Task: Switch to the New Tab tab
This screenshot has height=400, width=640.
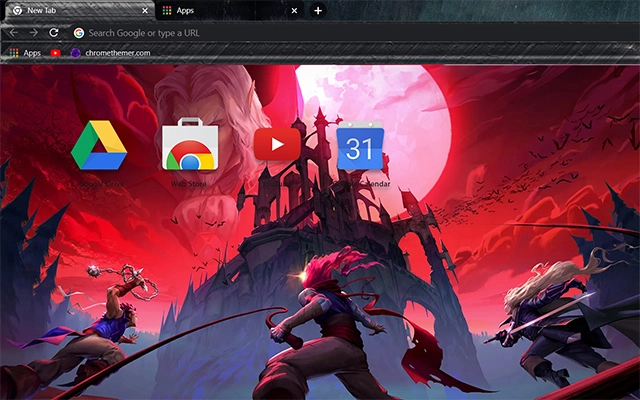Action: [78, 11]
